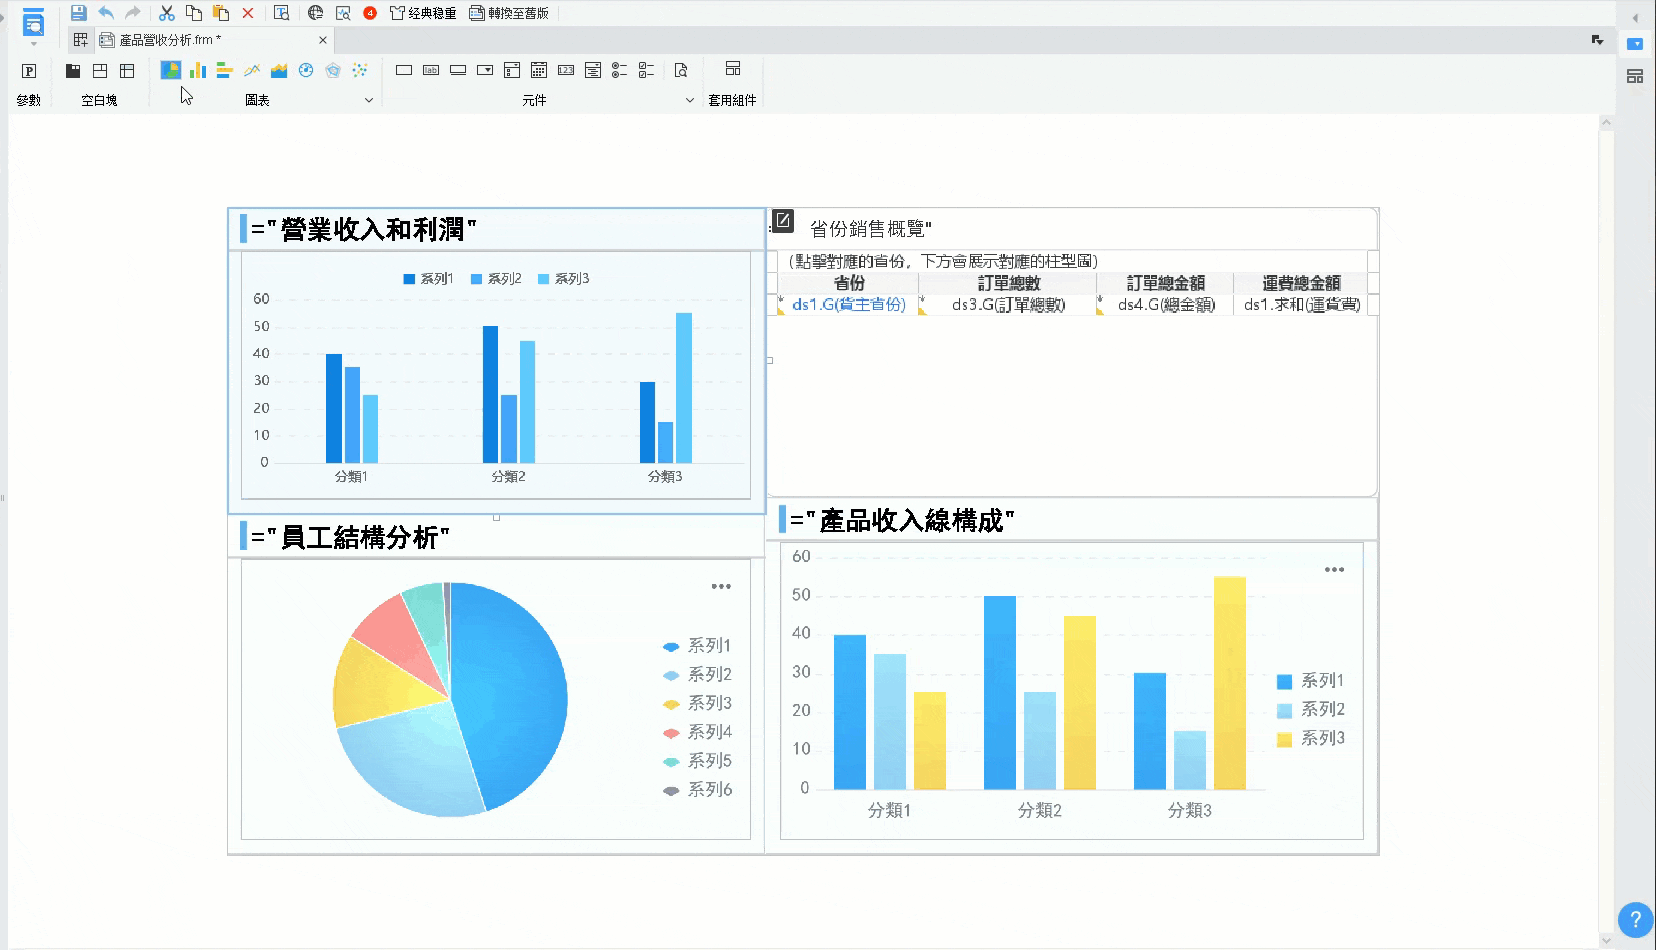Insert the dropdown selector widget

click(x=485, y=70)
